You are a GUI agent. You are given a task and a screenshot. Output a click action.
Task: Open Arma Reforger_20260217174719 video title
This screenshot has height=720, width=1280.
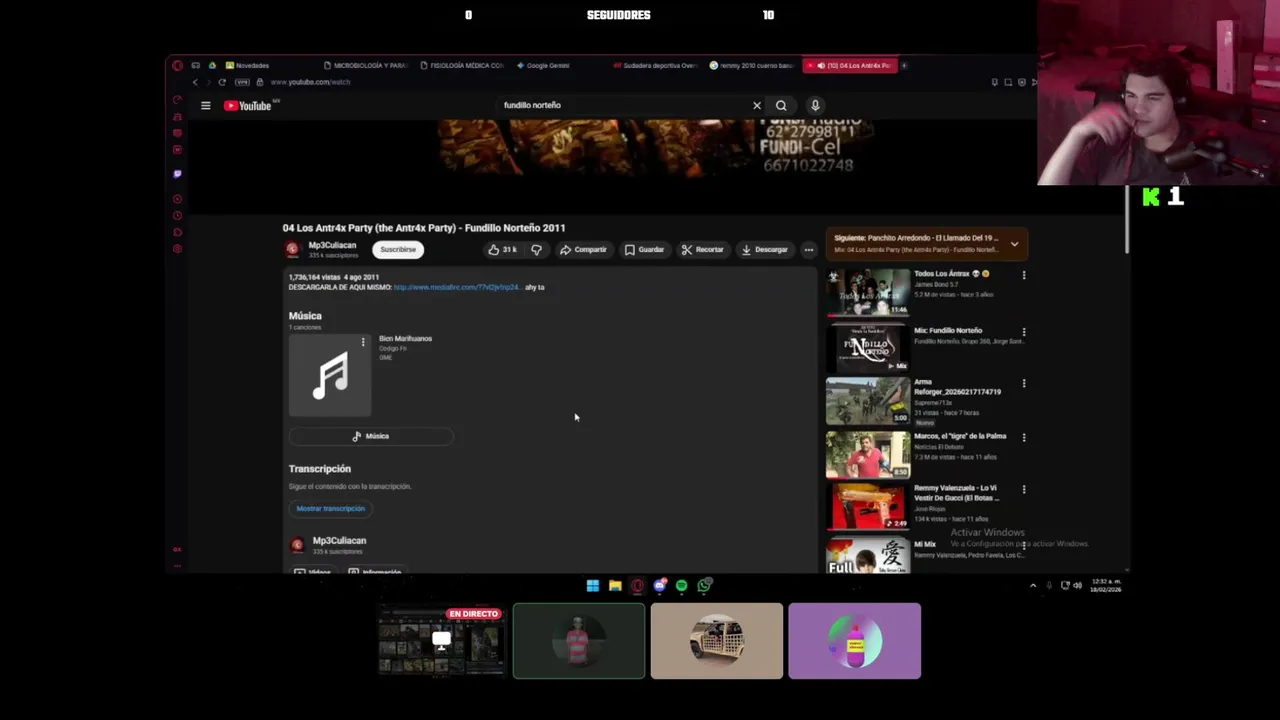(x=957, y=387)
